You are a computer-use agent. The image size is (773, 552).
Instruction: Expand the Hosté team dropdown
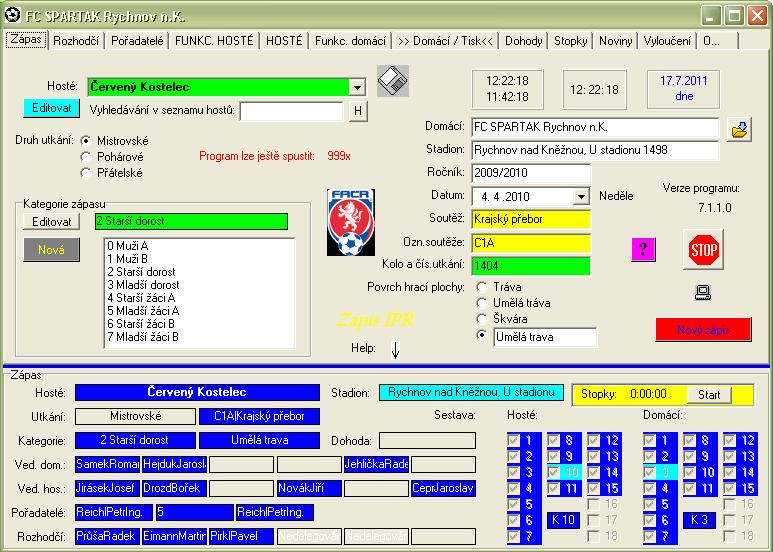(357, 88)
